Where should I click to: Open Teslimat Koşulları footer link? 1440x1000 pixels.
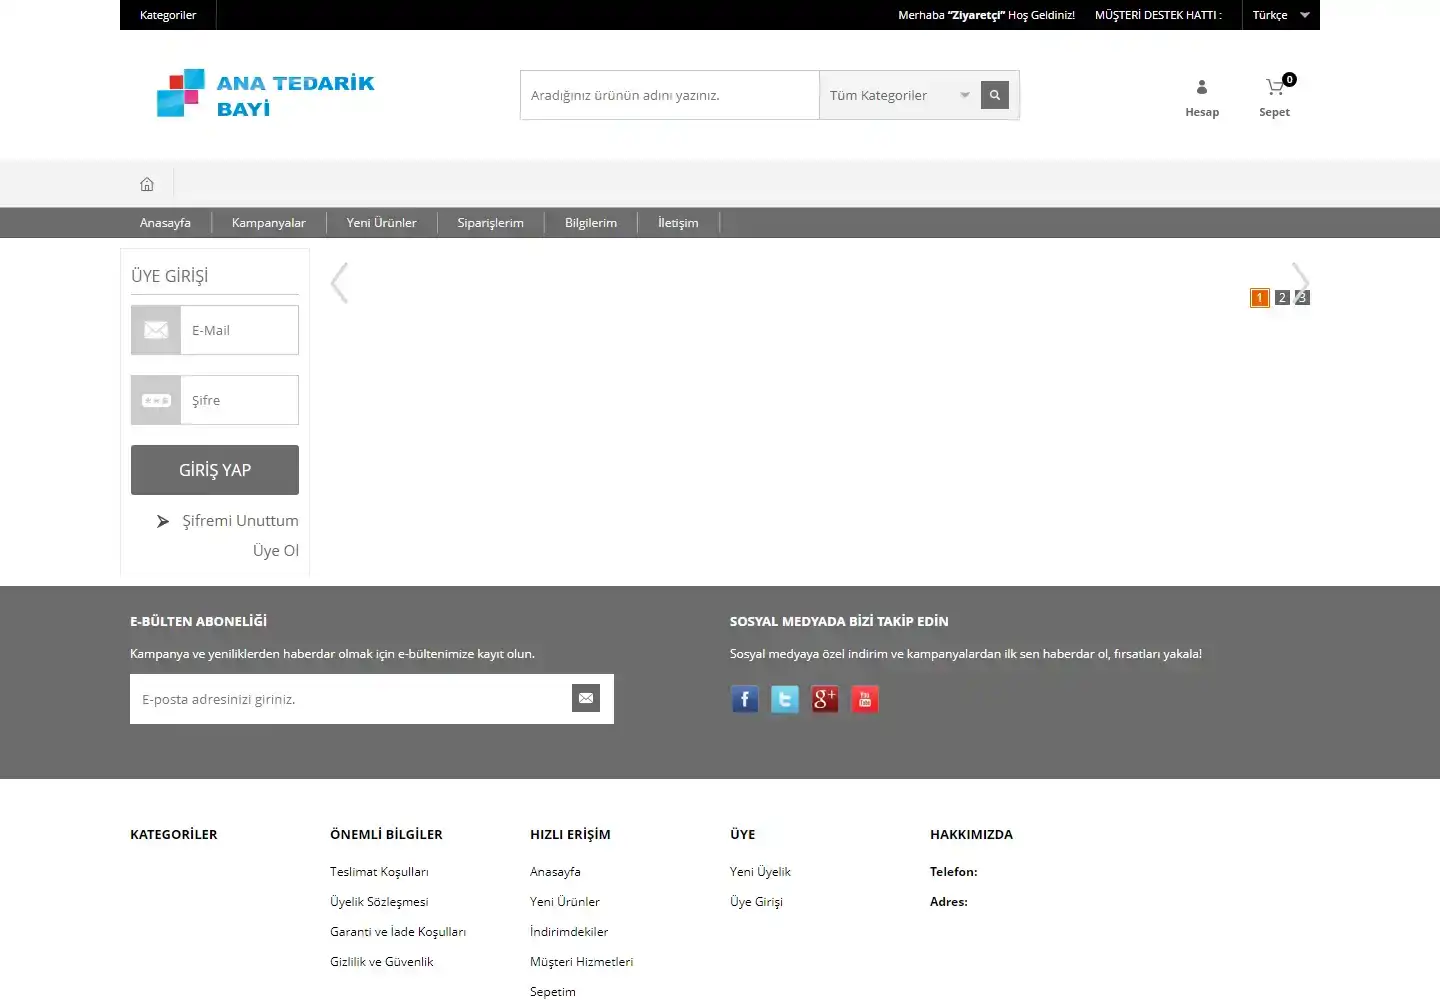tap(379, 872)
